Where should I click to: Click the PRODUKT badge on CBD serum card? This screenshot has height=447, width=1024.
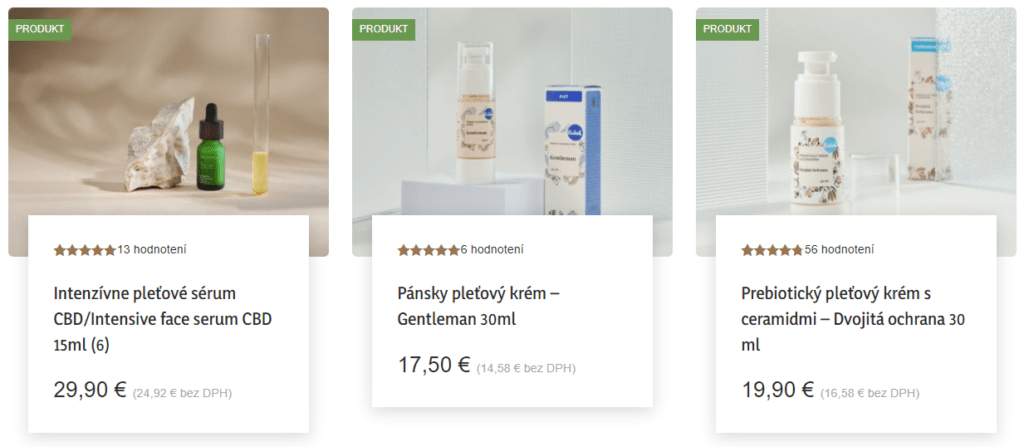click(40, 29)
